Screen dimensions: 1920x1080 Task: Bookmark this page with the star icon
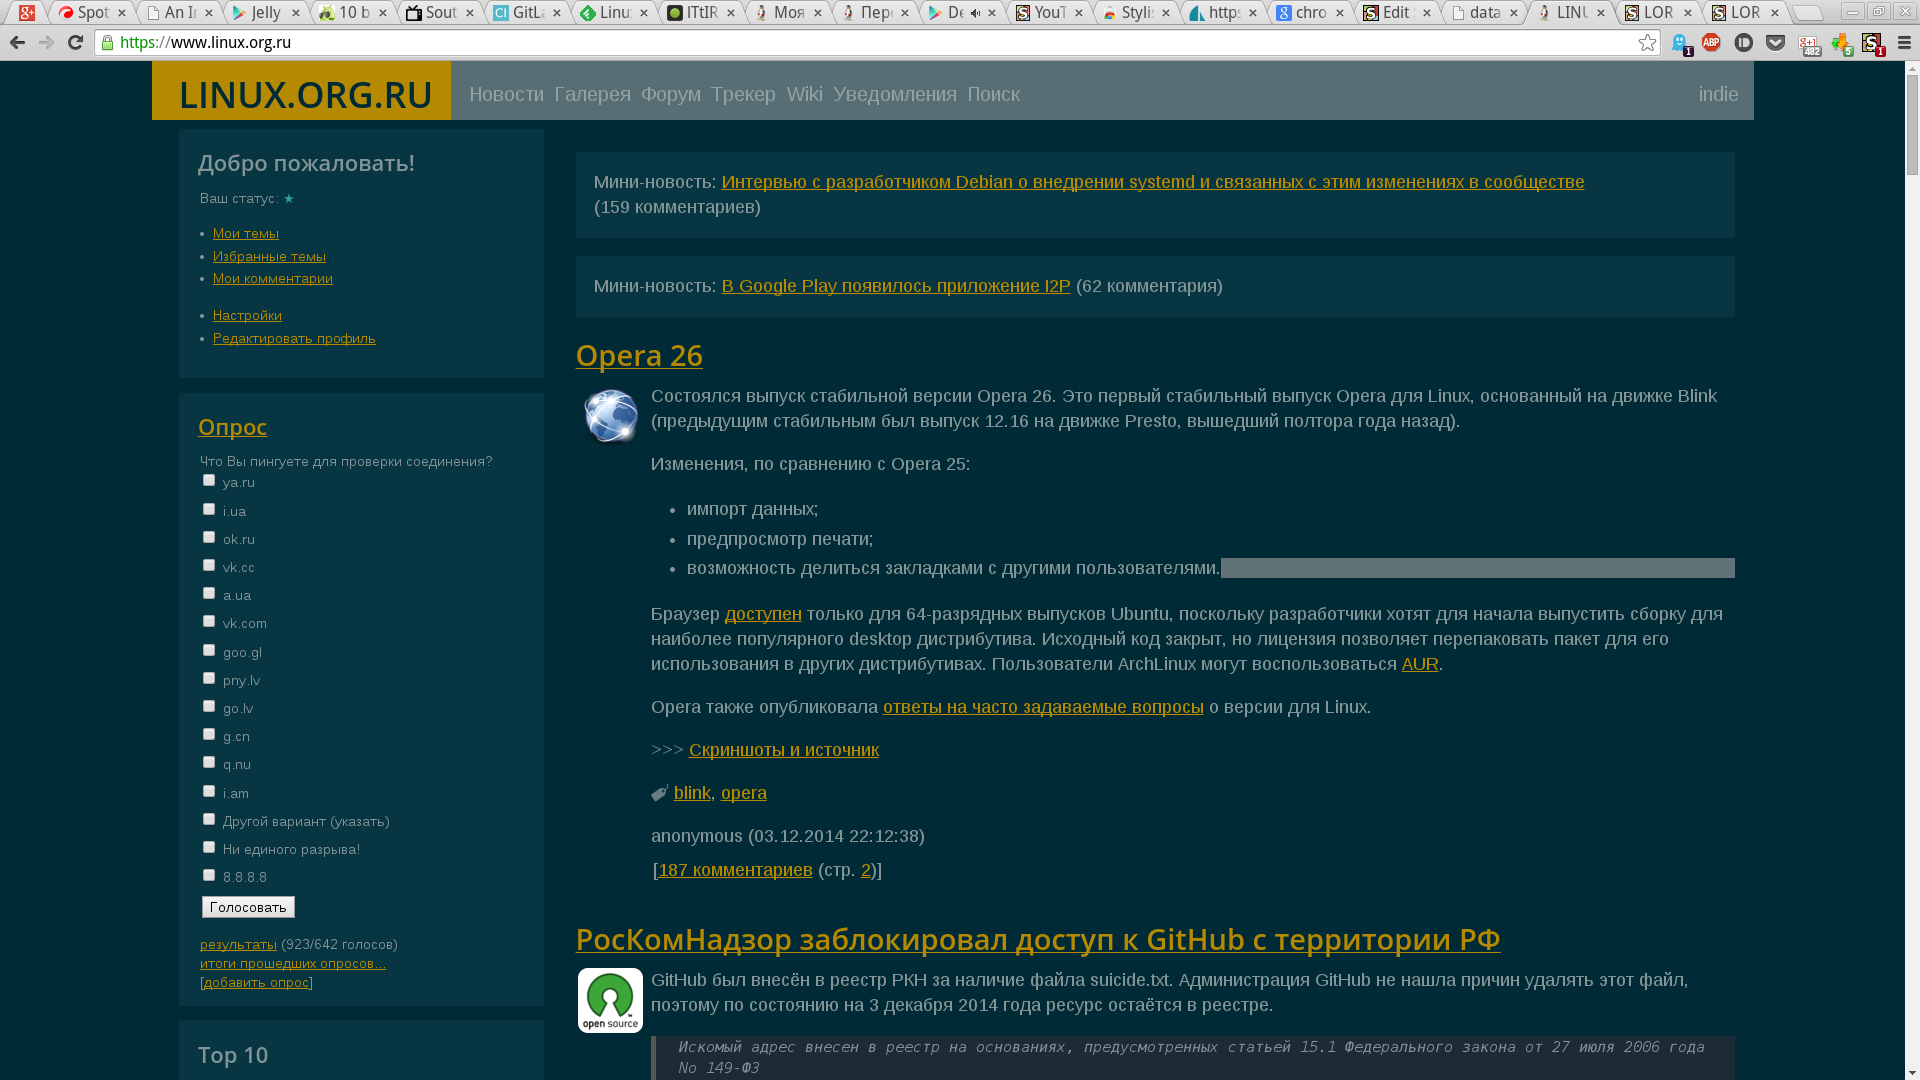point(1647,43)
